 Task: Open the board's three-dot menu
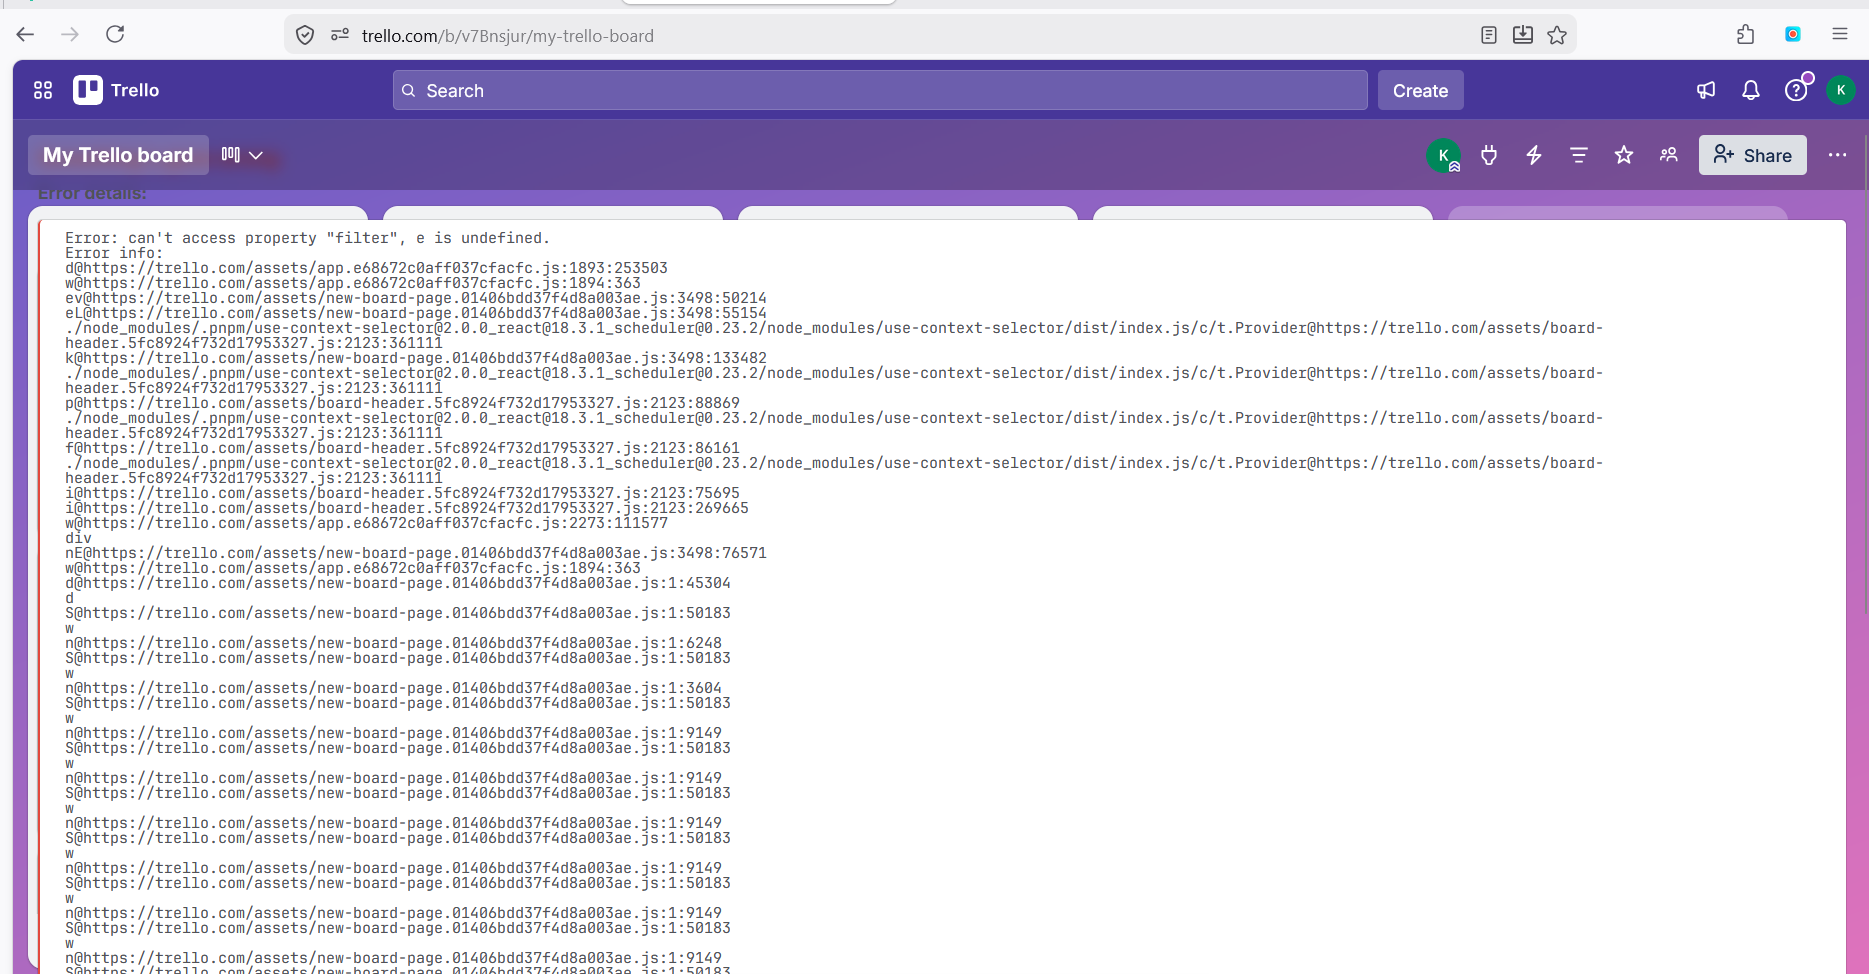point(1838,155)
